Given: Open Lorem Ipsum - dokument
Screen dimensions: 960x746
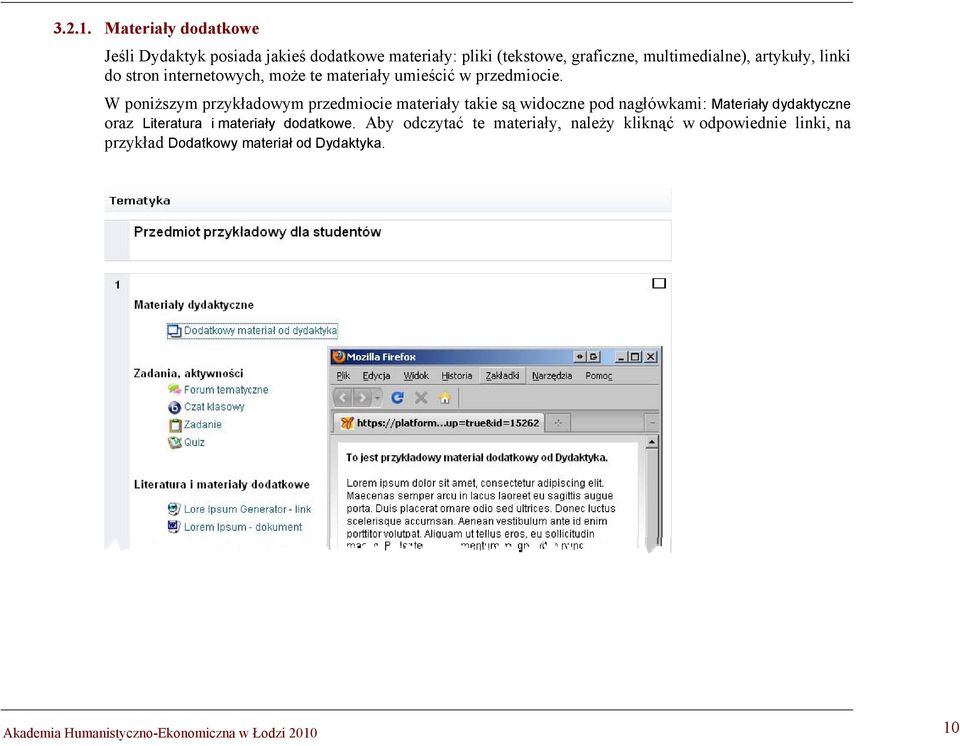Looking at the screenshot, I should point(243,527).
